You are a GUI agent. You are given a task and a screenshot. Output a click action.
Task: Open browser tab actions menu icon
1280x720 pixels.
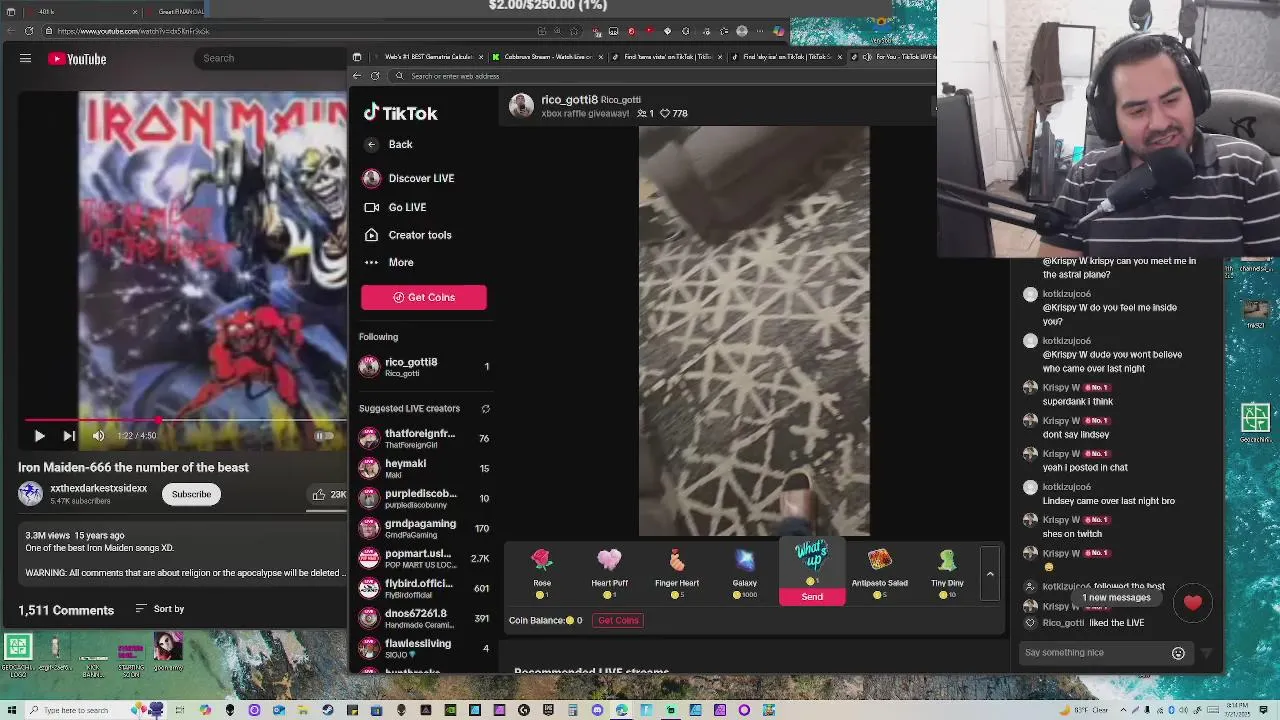pyautogui.click(x=357, y=57)
